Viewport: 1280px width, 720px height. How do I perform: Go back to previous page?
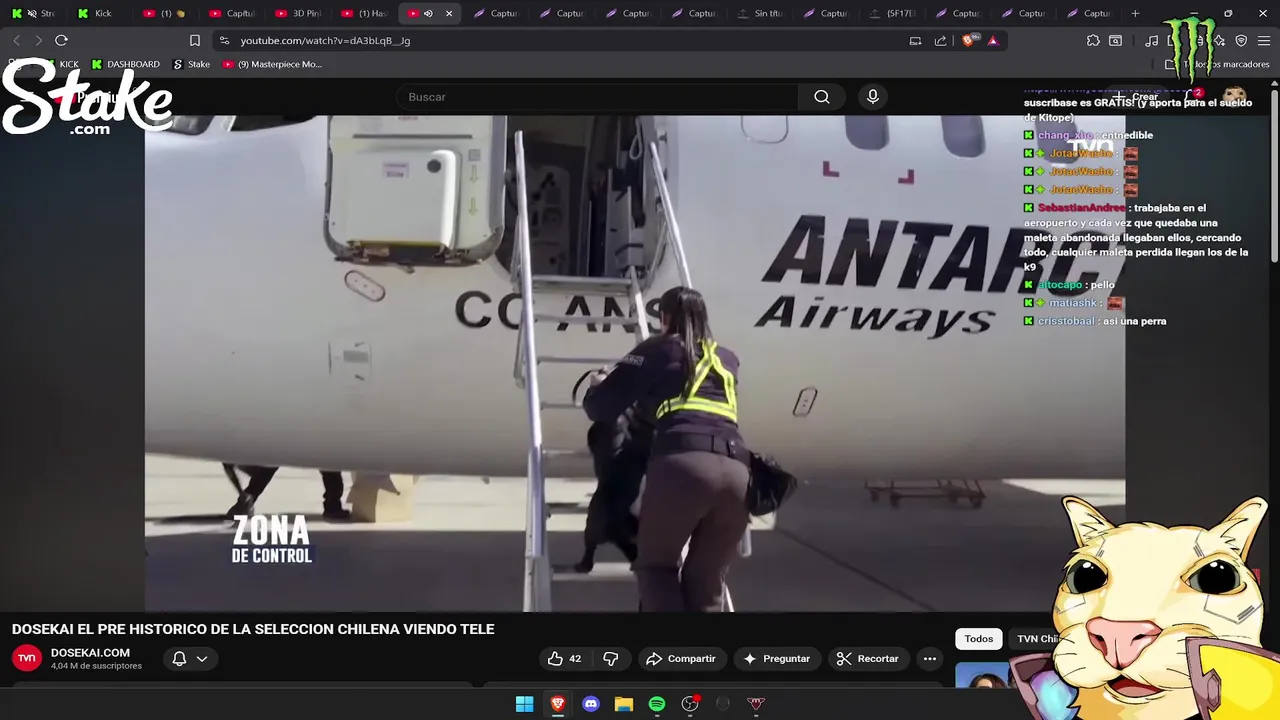[x=16, y=40]
